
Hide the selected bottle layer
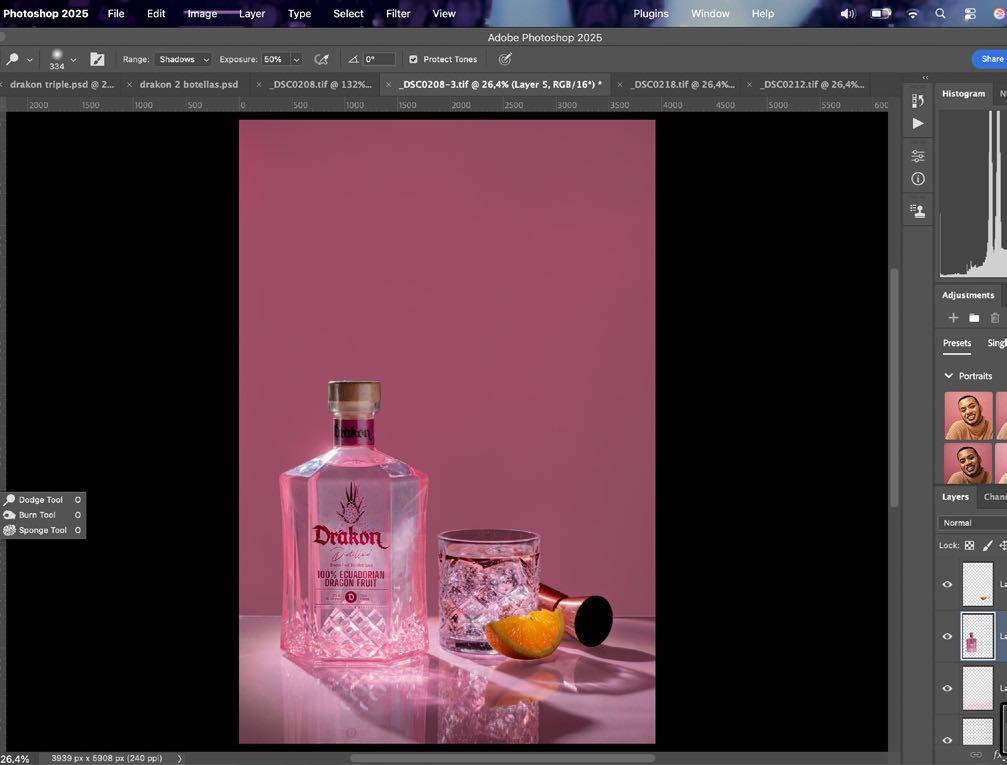point(947,637)
